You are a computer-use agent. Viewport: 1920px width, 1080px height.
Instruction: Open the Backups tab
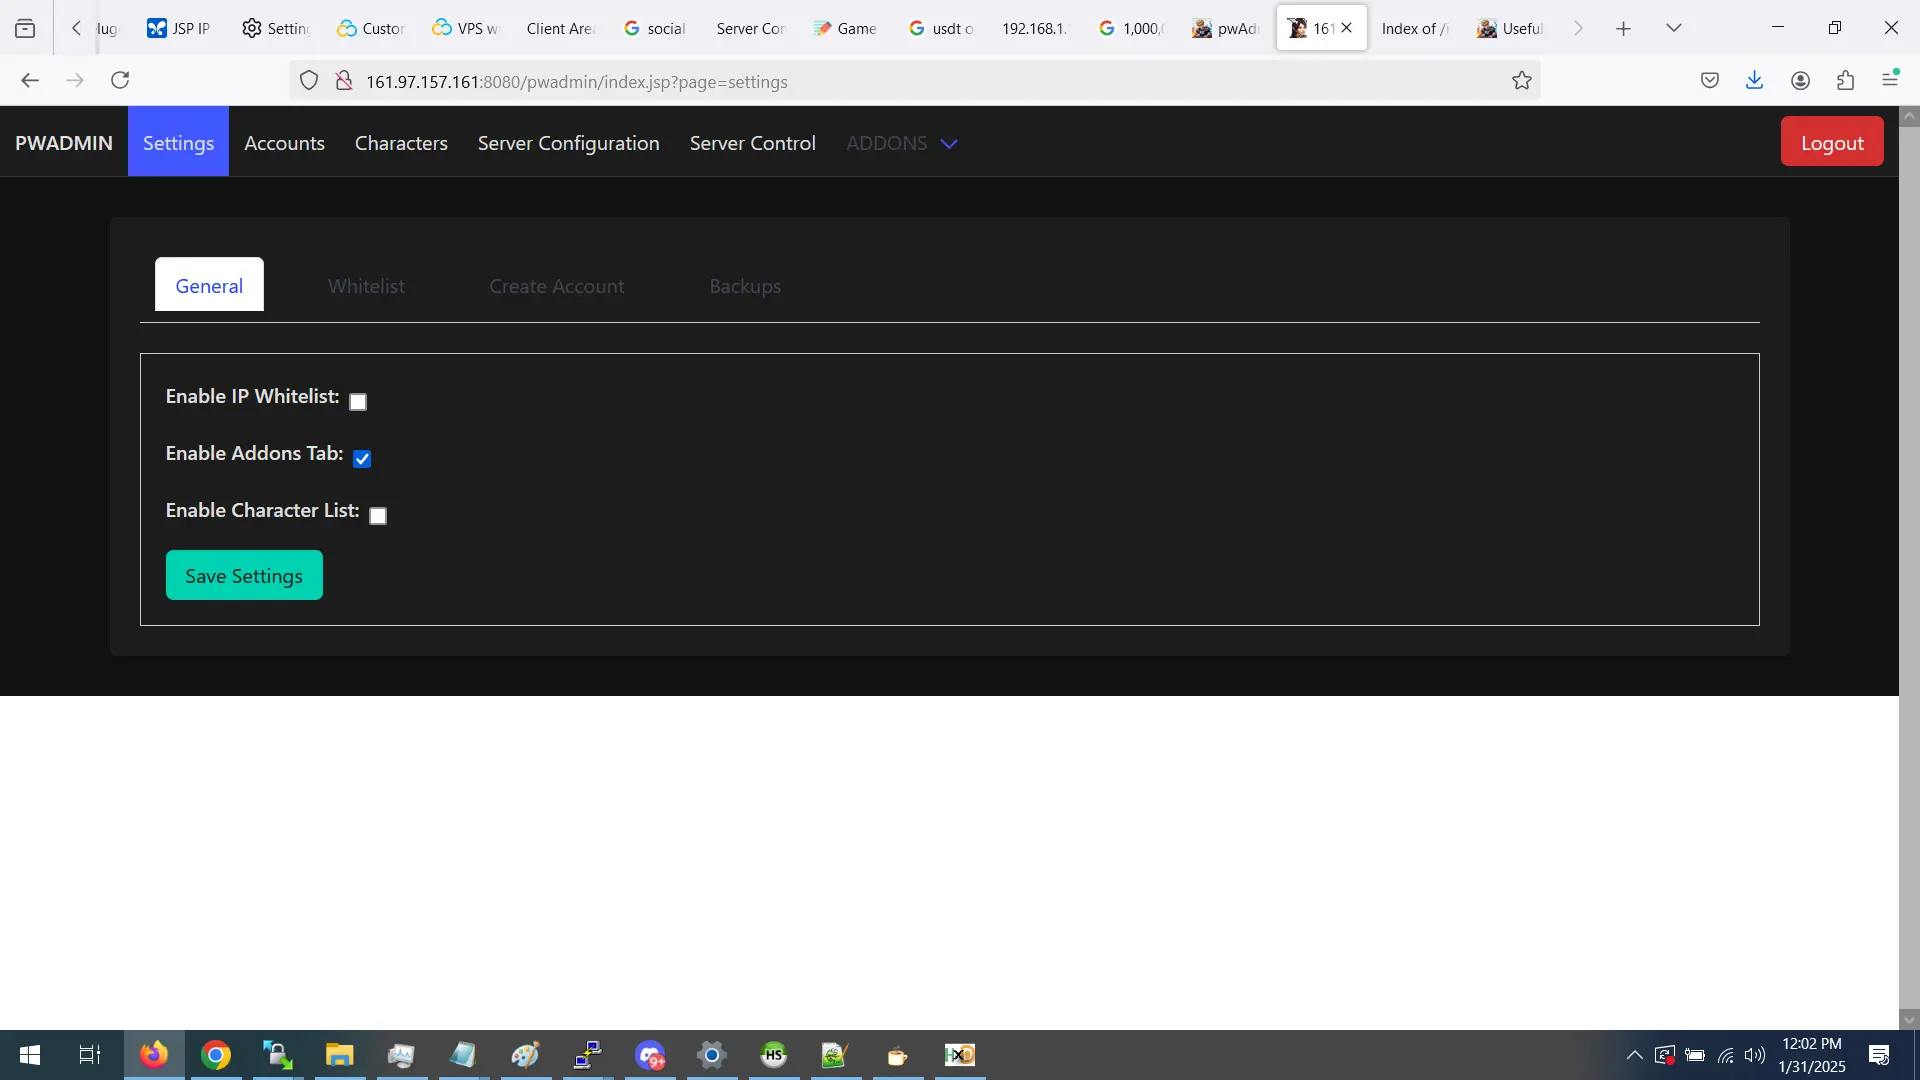745,286
